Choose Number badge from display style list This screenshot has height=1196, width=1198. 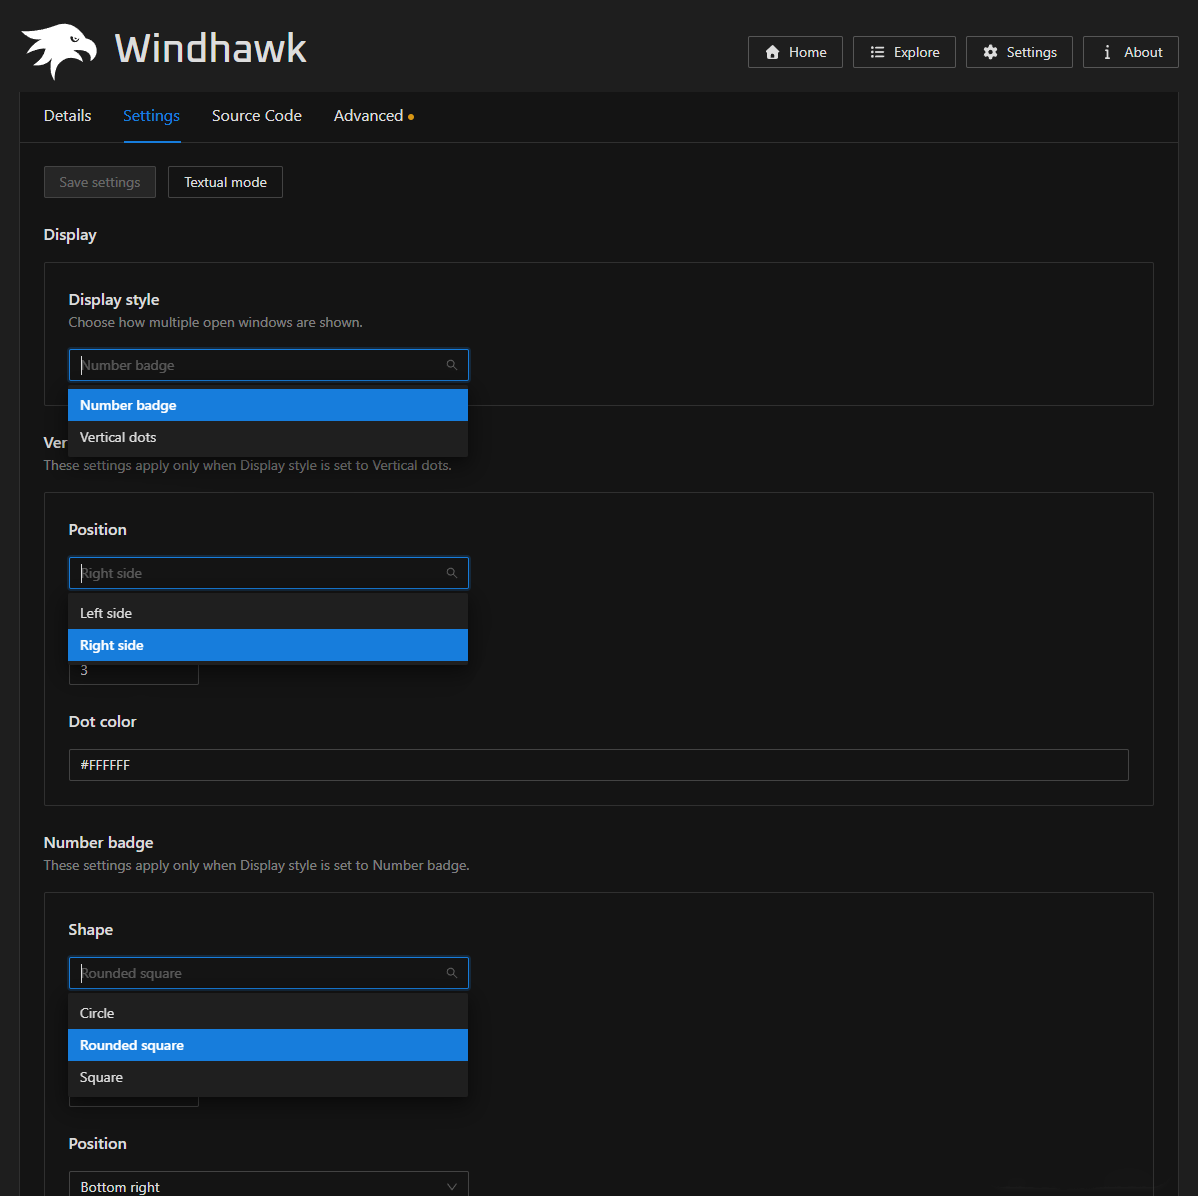click(x=267, y=405)
